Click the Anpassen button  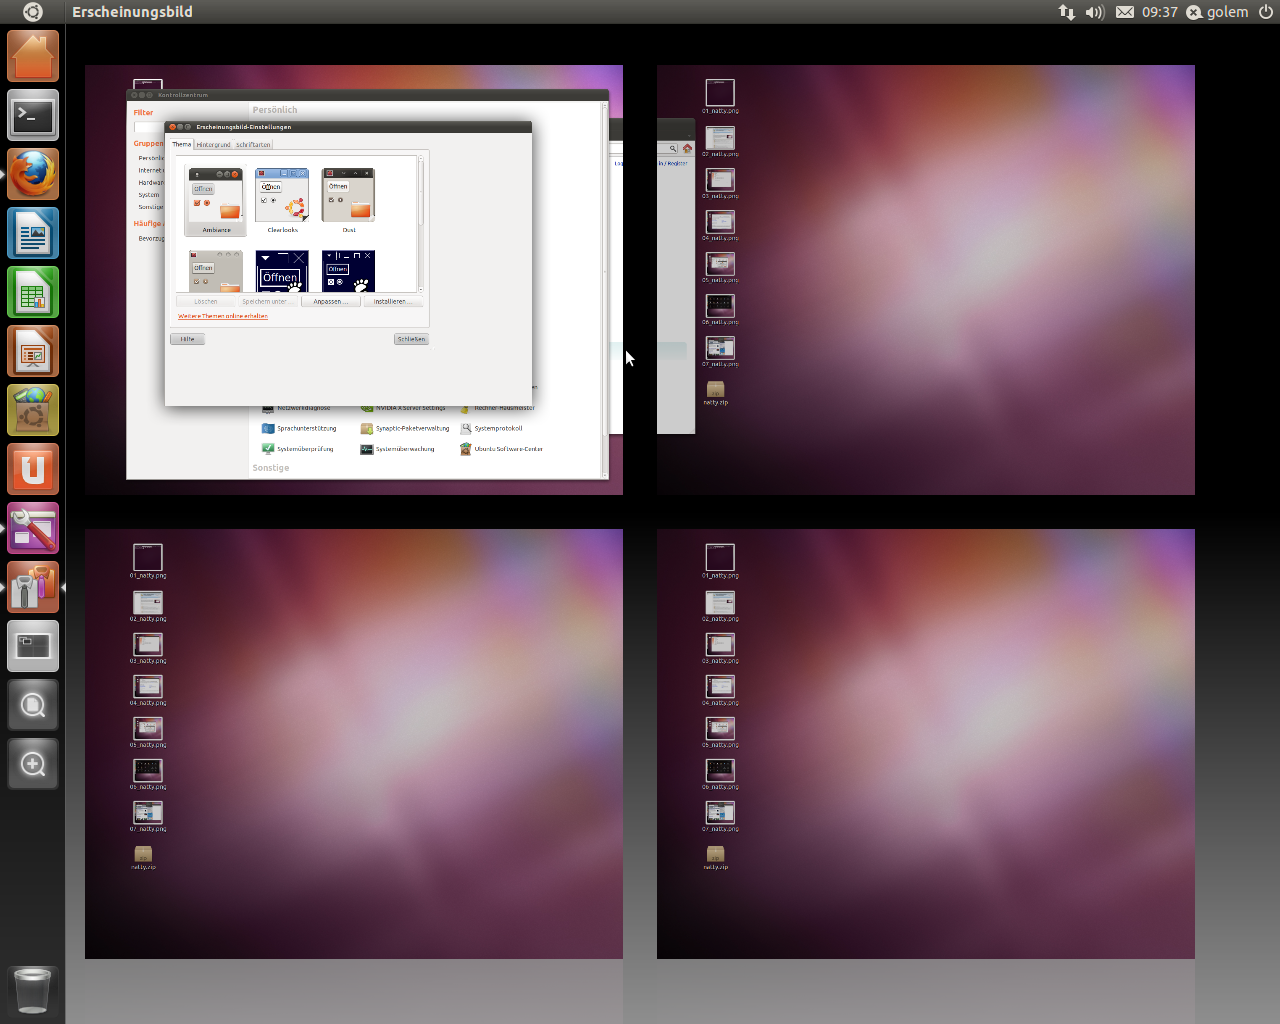point(330,300)
